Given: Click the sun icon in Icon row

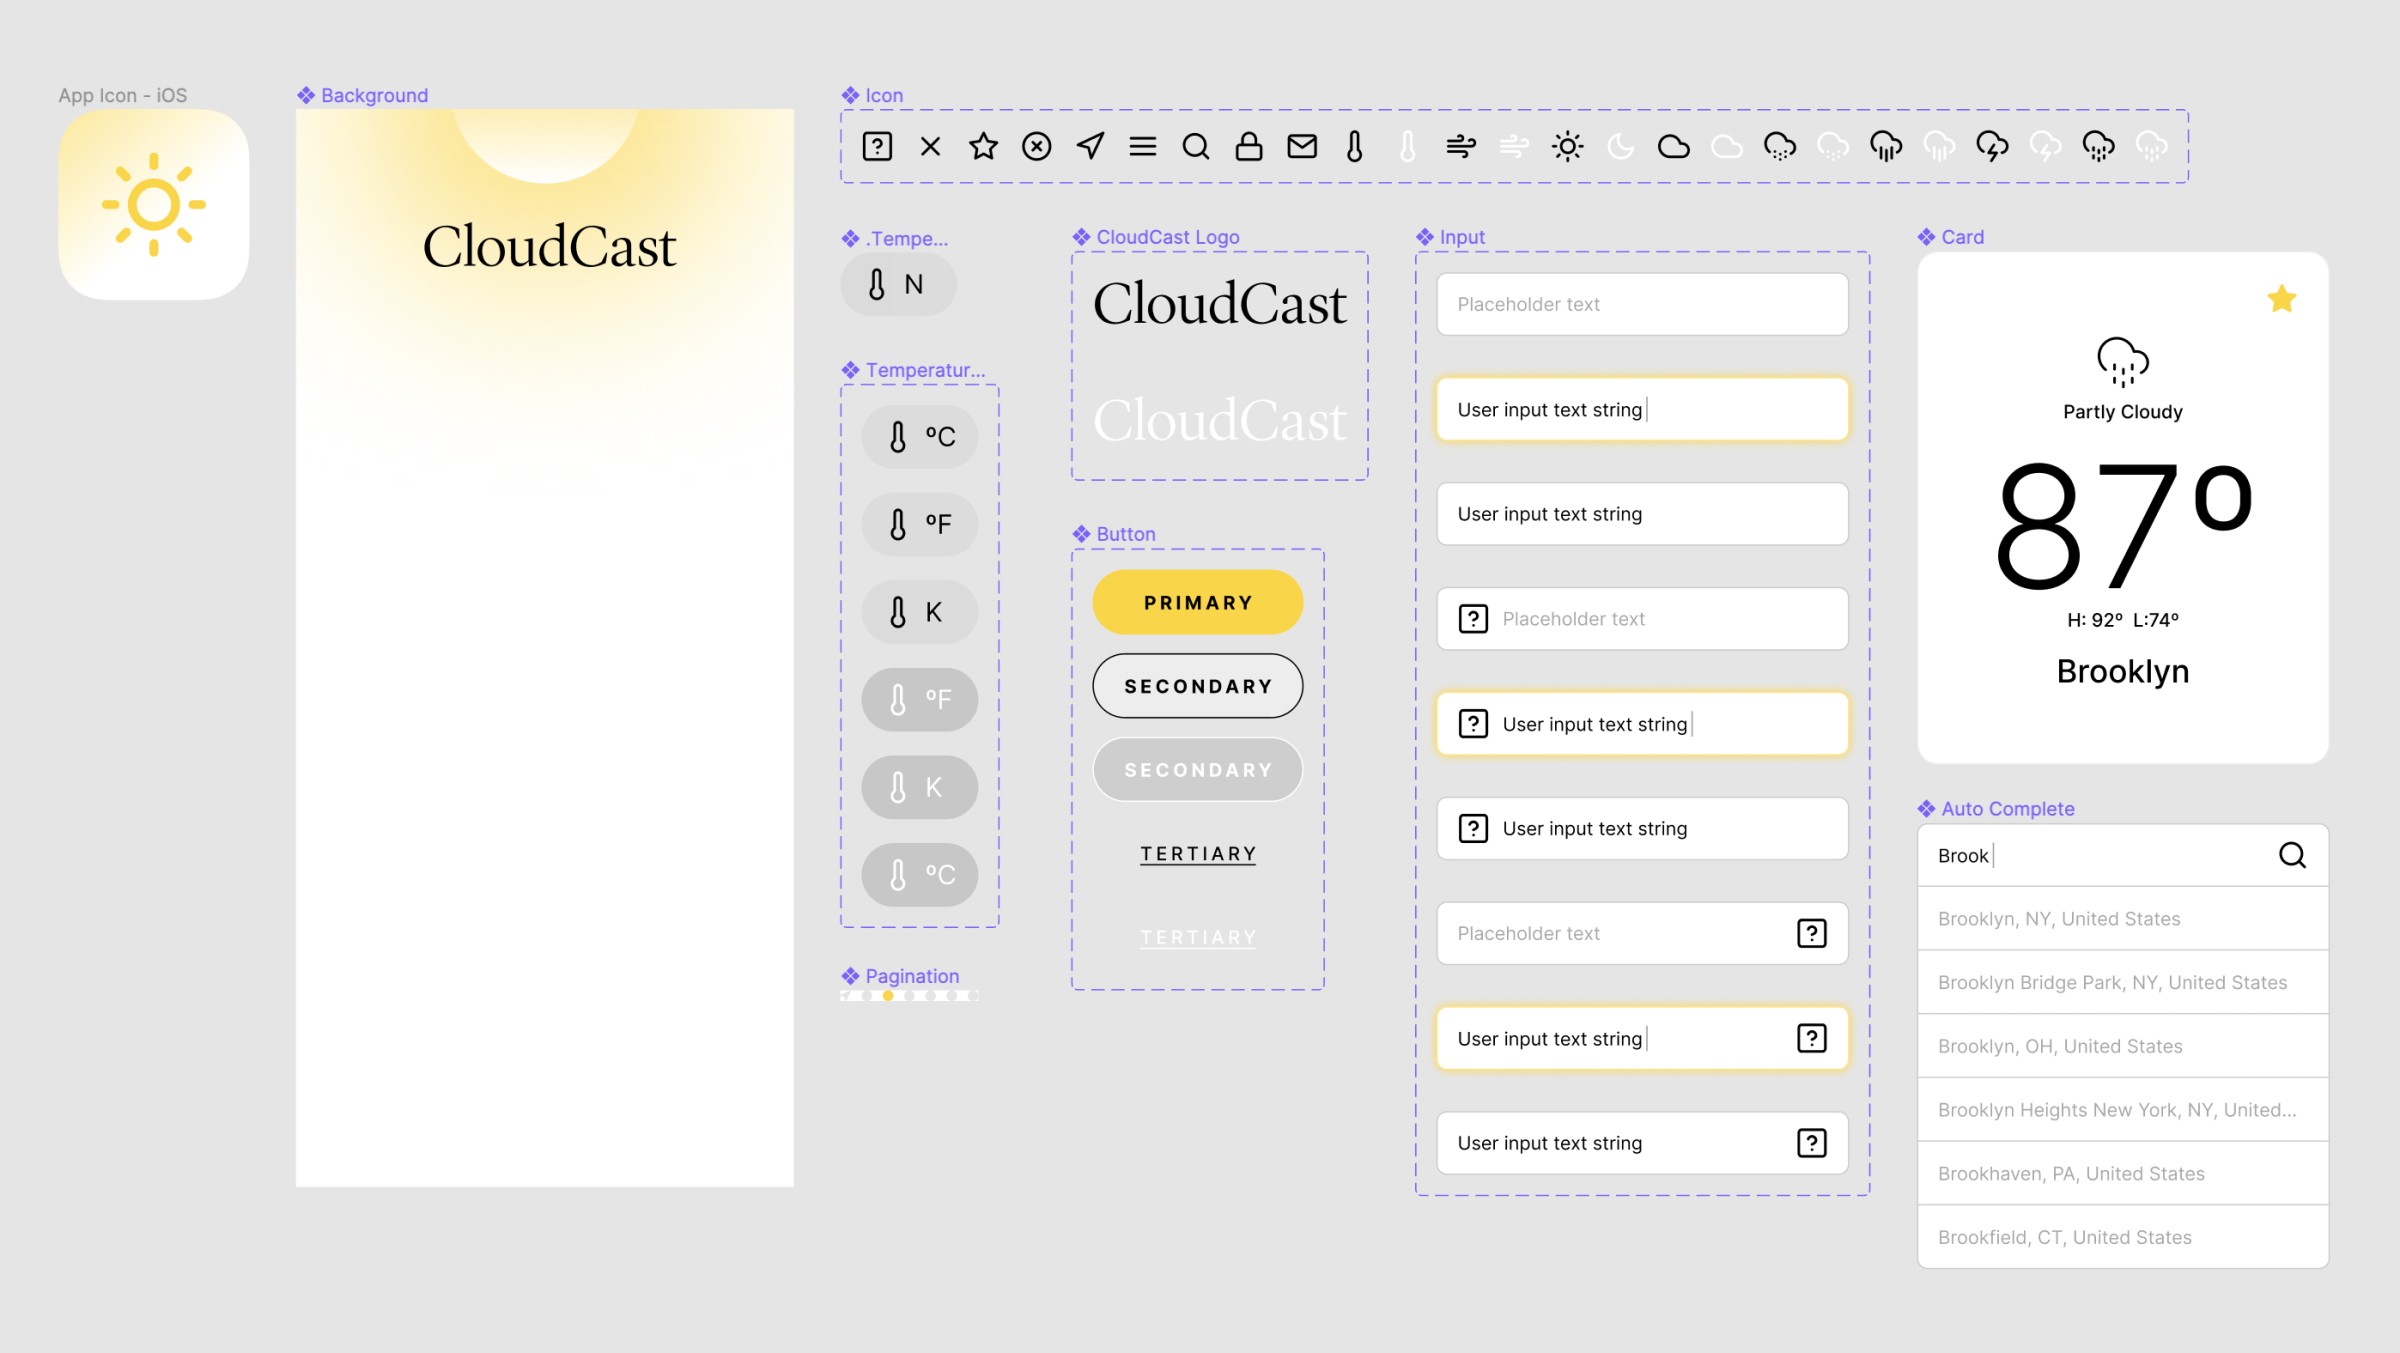Looking at the screenshot, I should click(1567, 147).
